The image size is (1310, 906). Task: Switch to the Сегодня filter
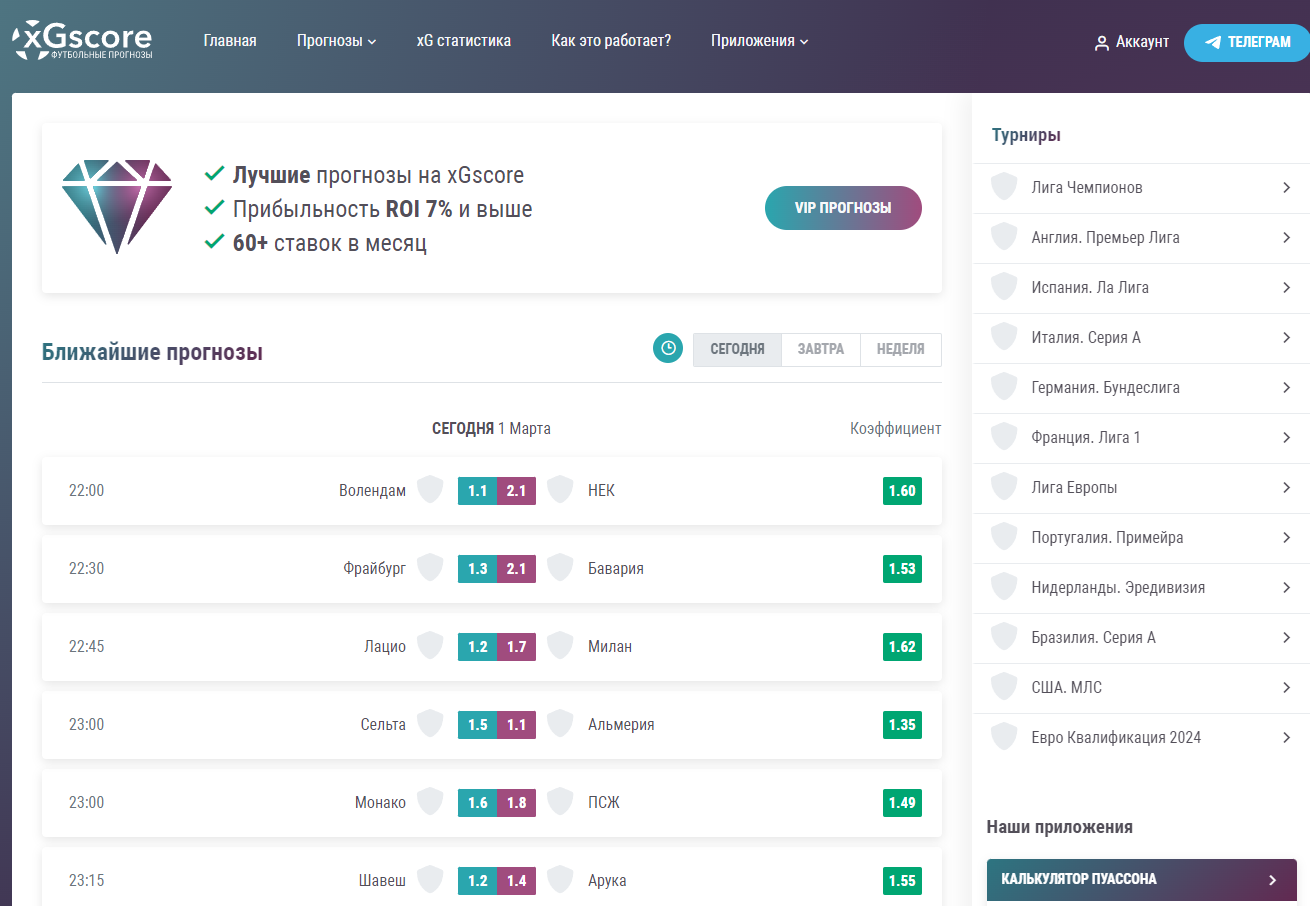(x=737, y=349)
